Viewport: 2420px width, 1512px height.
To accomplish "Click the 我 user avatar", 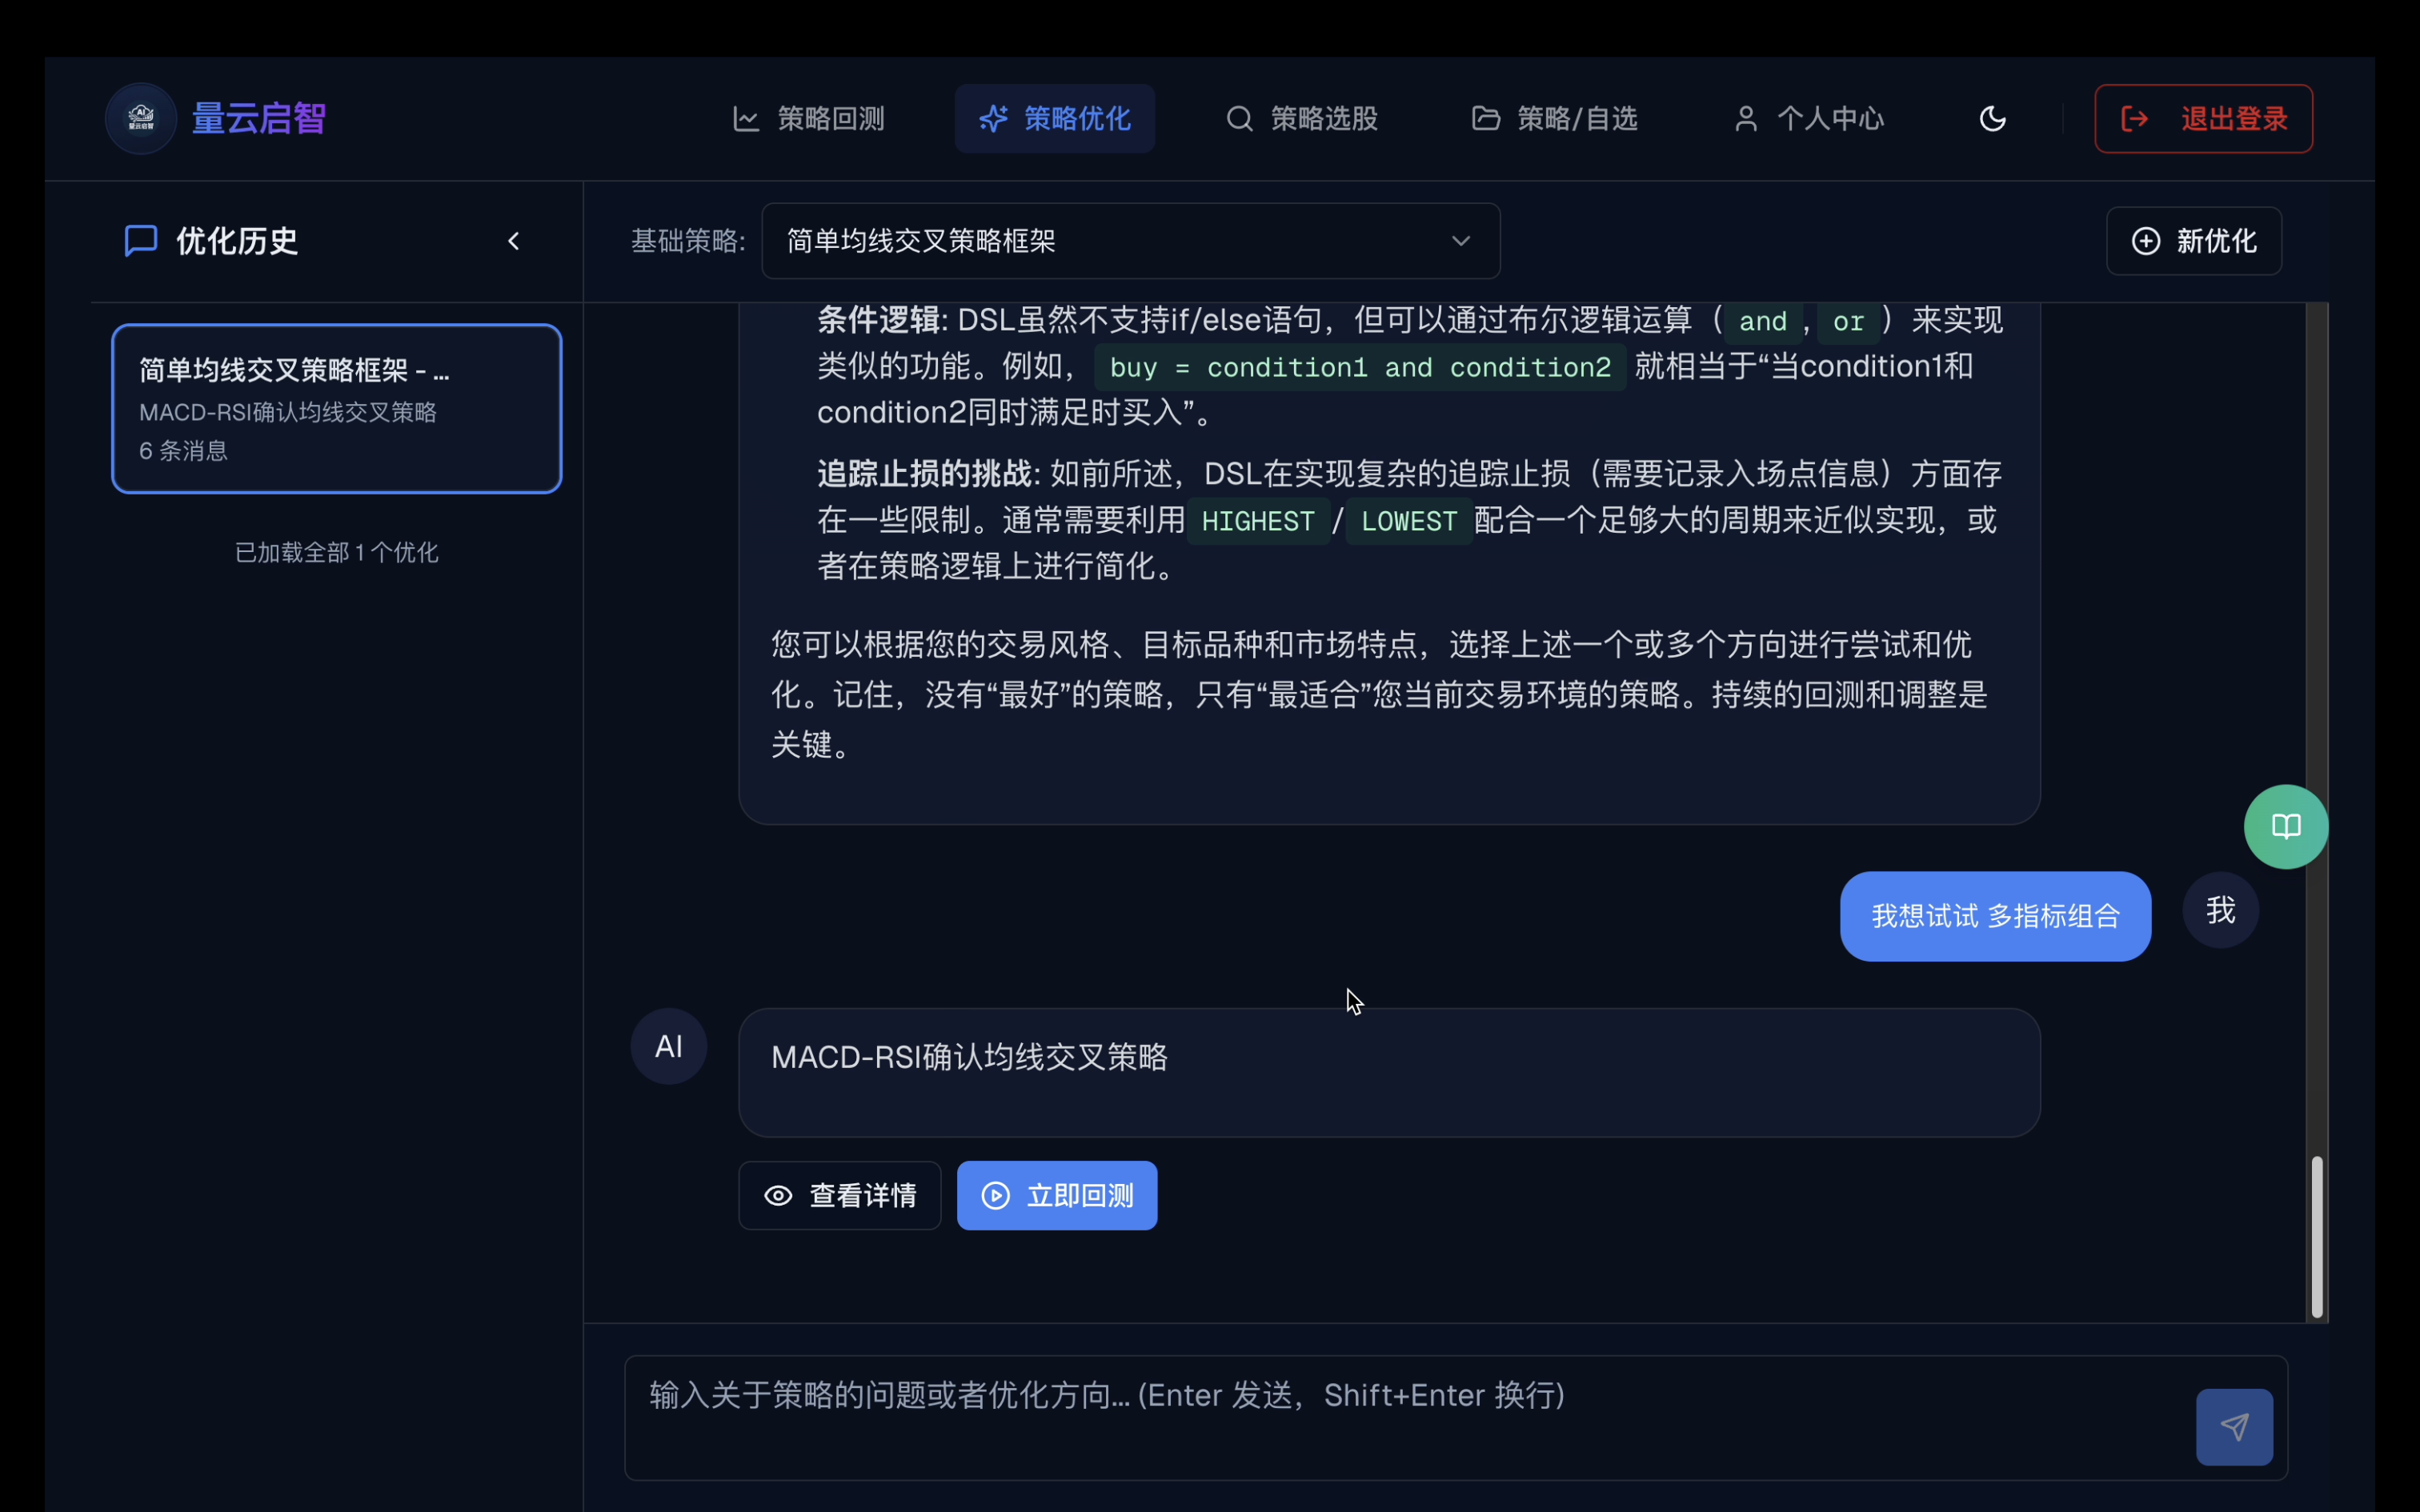I will pyautogui.click(x=2220, y=910).
